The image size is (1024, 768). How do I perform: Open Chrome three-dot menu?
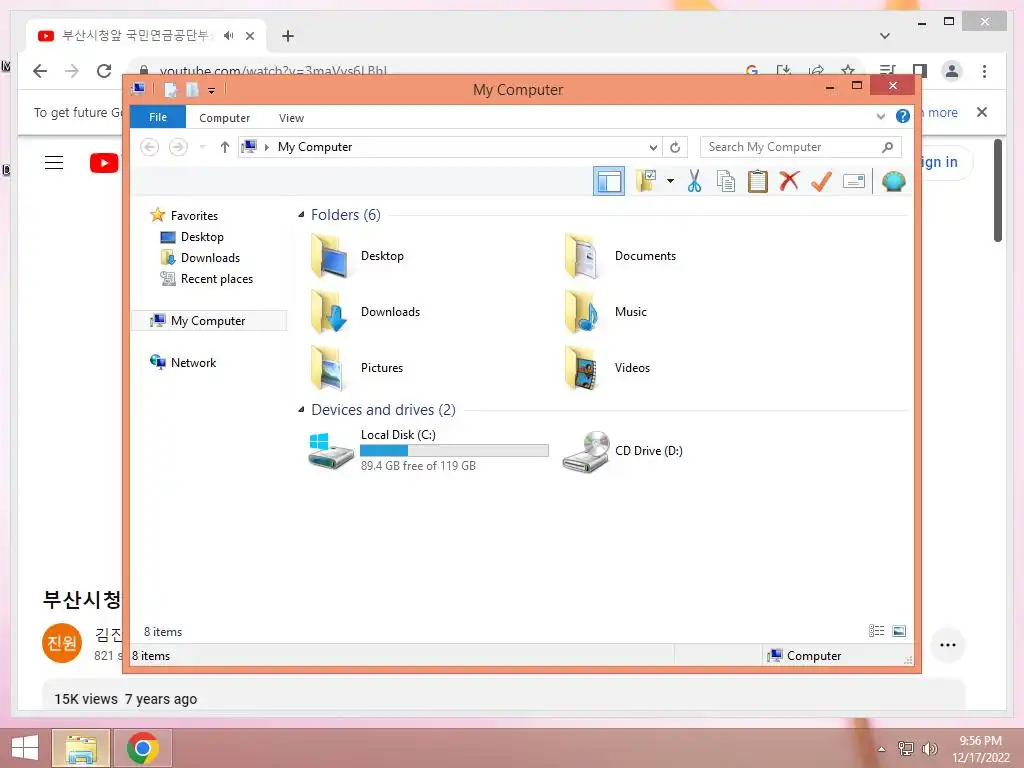pos(984,71)
